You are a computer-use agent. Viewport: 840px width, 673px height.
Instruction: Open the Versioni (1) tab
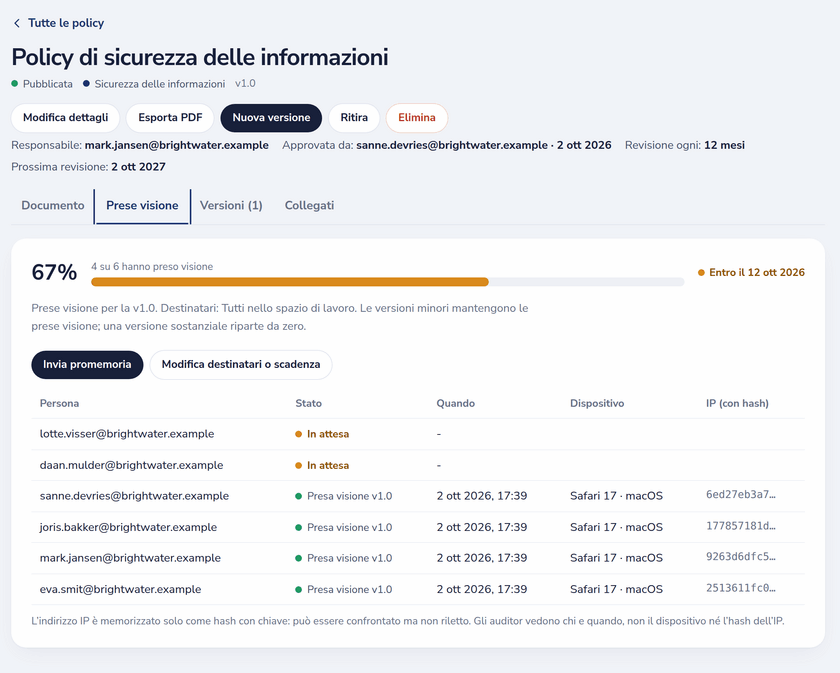[x=231, y=206]
